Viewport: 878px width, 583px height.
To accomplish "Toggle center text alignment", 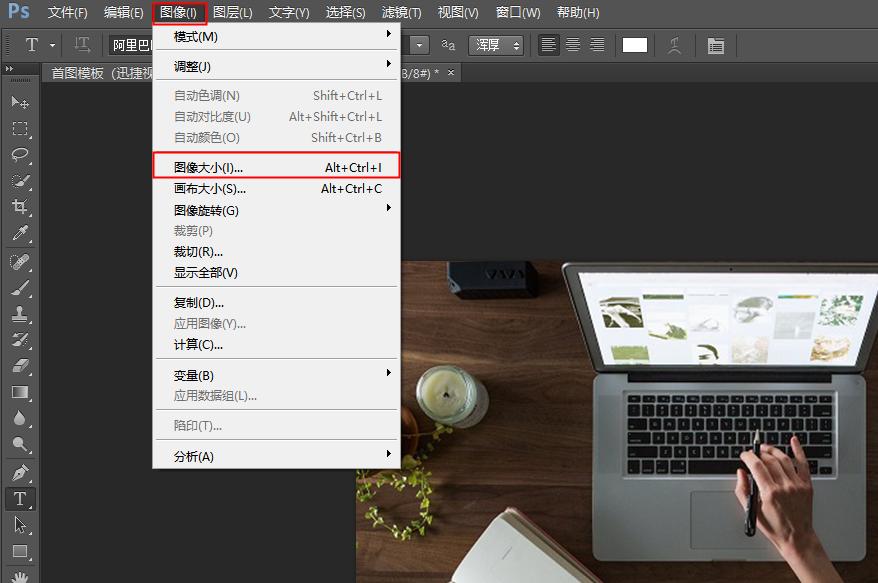I will pos(571,45).
